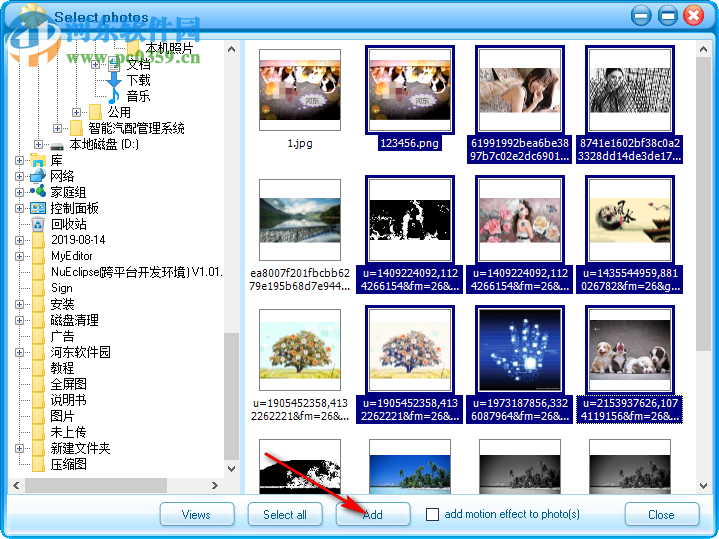Click the 说明书 folder icon
Screen dimensions: 719x539
click(39, 400)
